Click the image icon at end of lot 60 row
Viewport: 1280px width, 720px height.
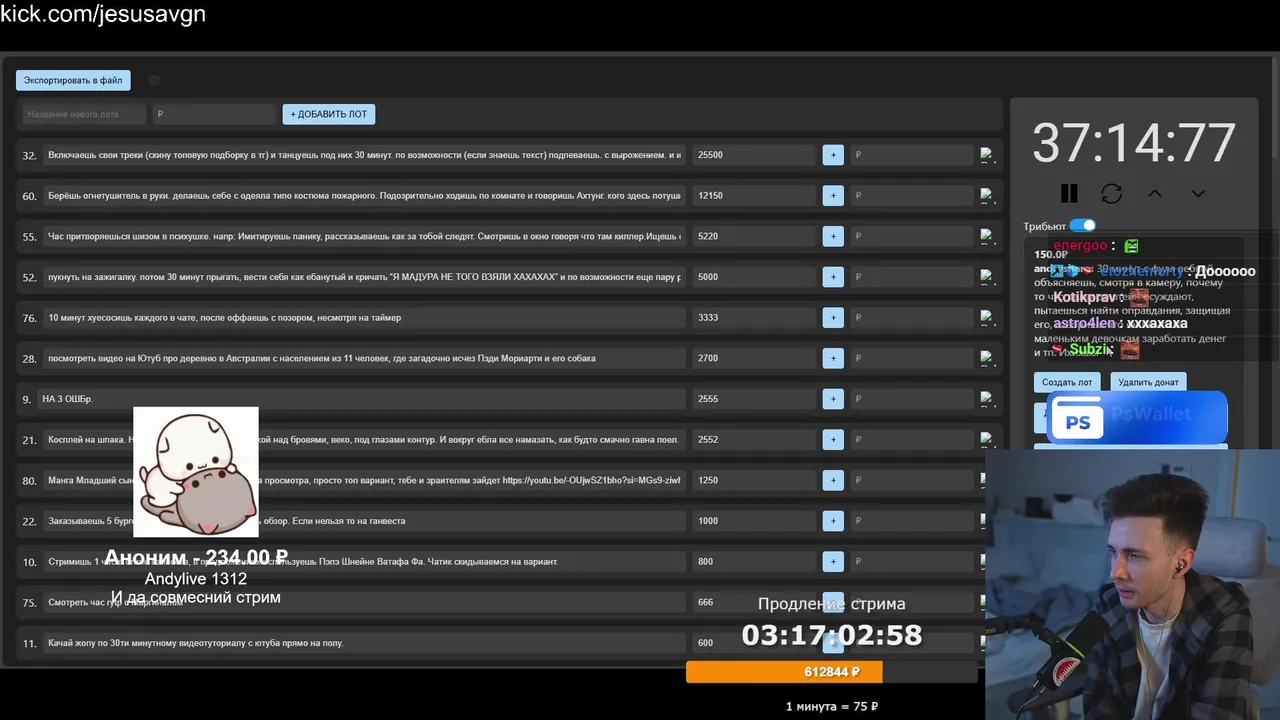[x=987, y=196]
